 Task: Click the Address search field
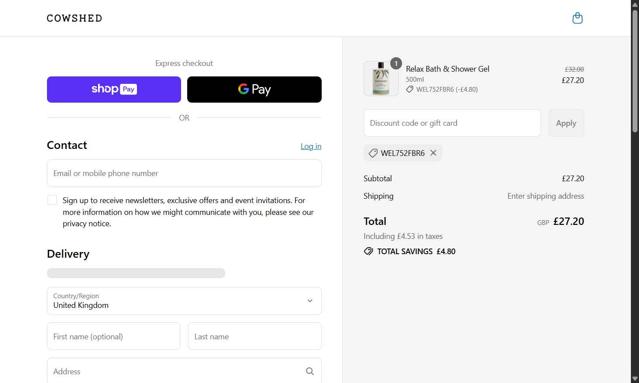tap(184, 371)
